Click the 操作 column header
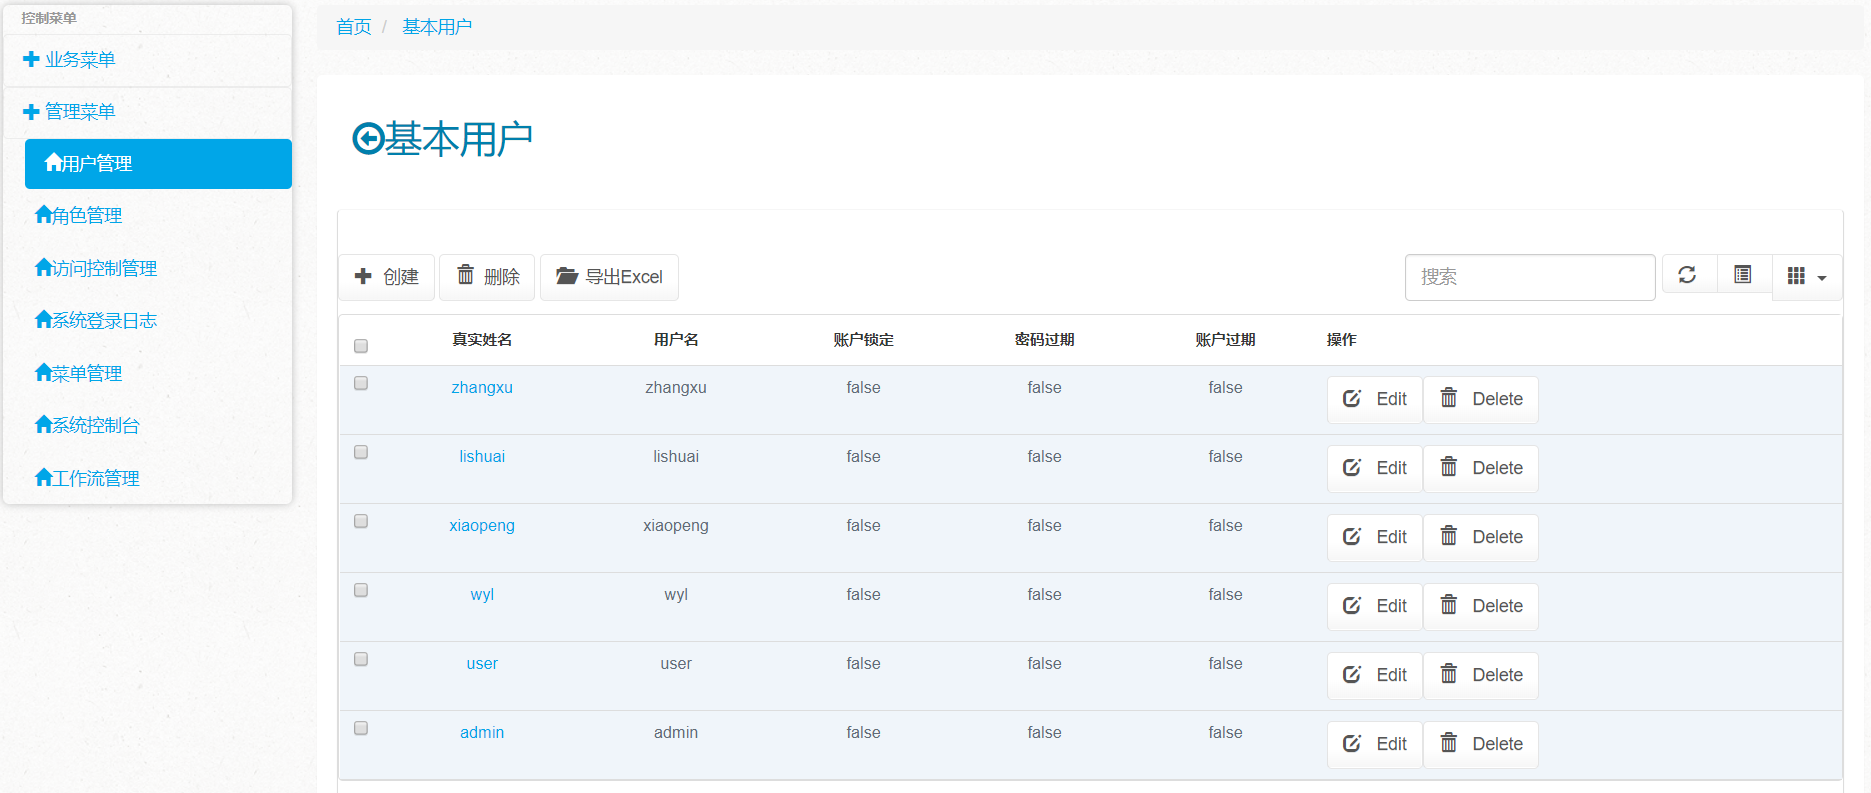The height and width of the screenshot is (793, 1871). [1341, 340]
